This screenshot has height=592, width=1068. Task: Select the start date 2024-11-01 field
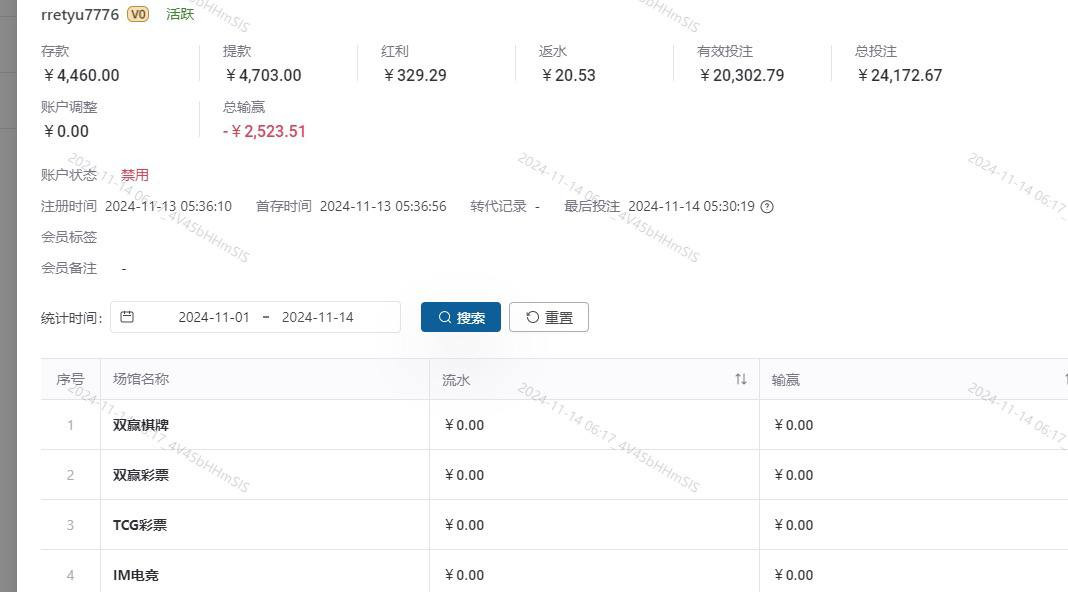(x=214, y=317)
